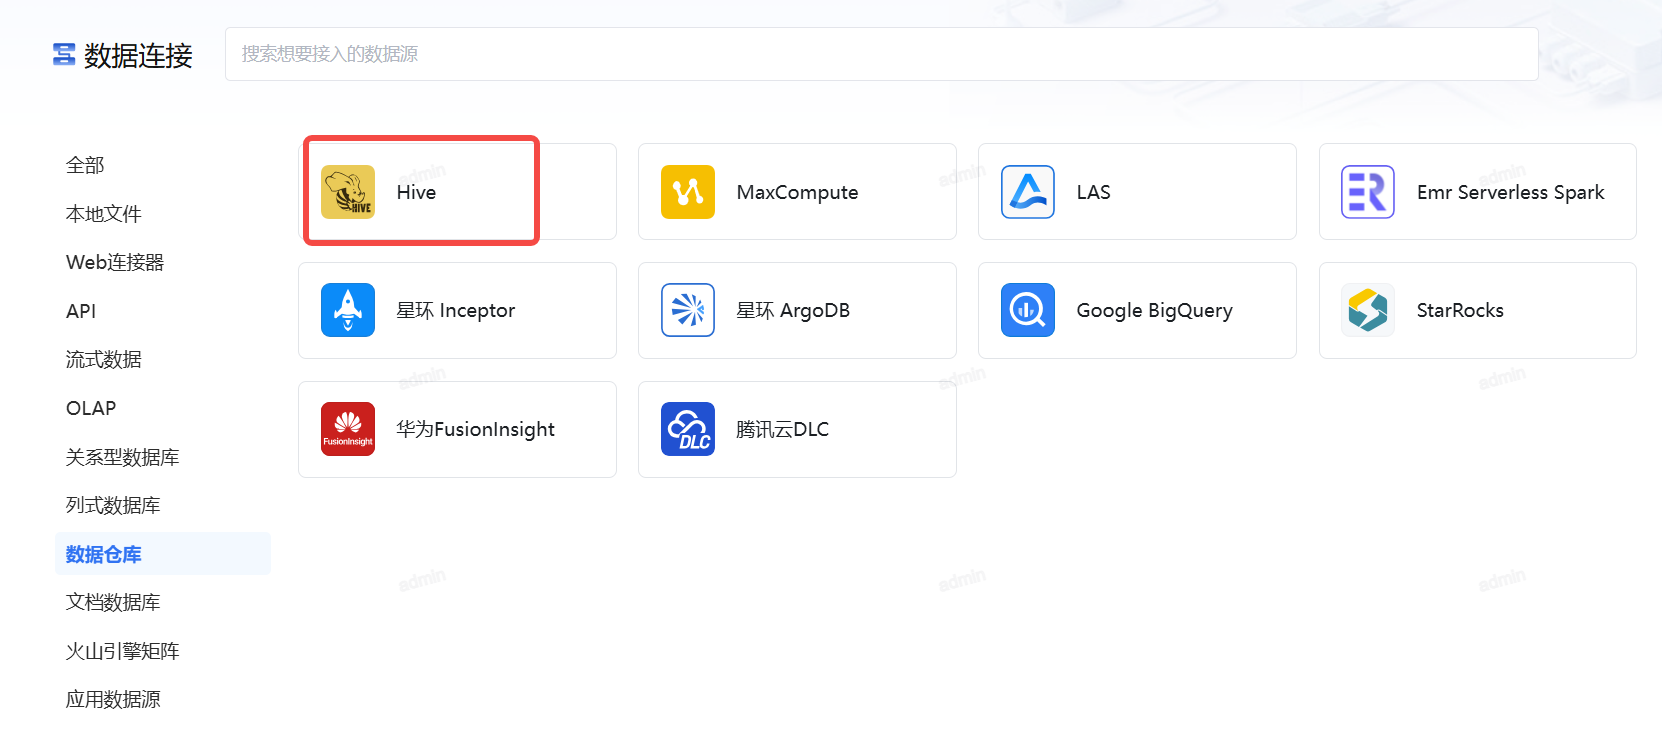Switch to the 文档数据库 category
This screenshot has width=1662, height=735.
tap(113, 602)
